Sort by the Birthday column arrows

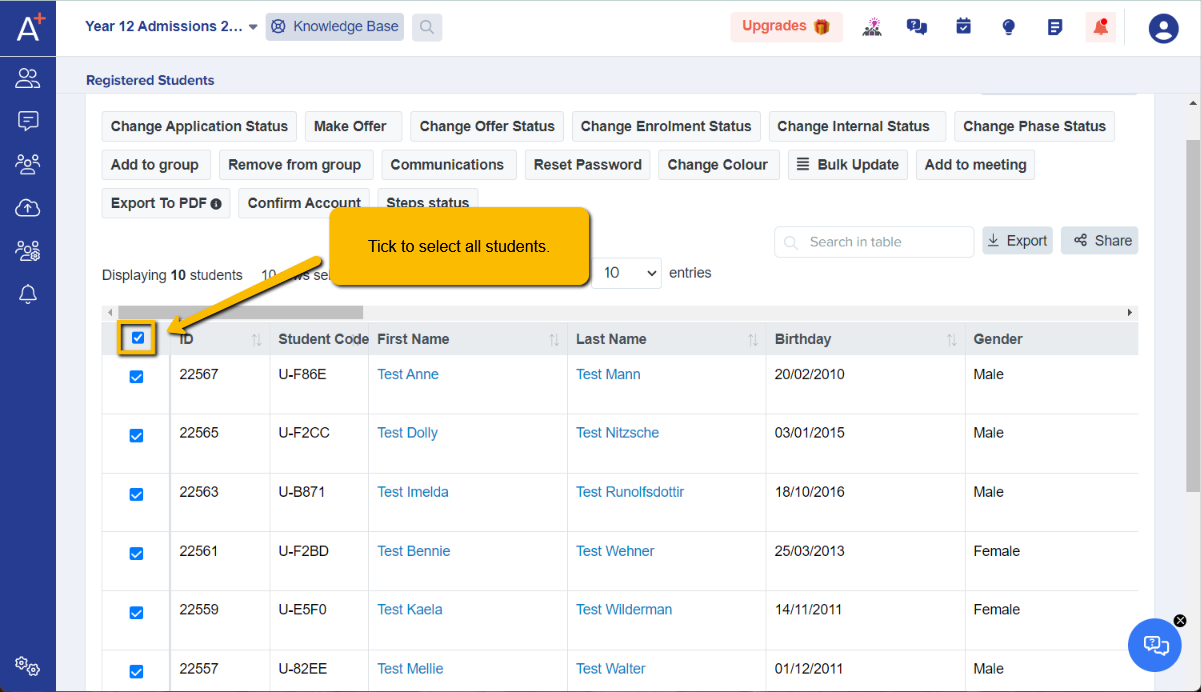pyautogui.click(x=952, y=340)
